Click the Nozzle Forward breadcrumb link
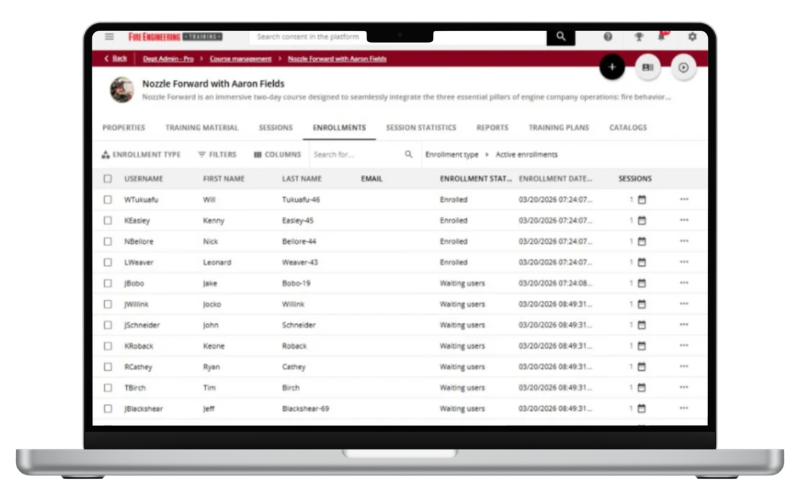The image size is (800, 500). 337,59
